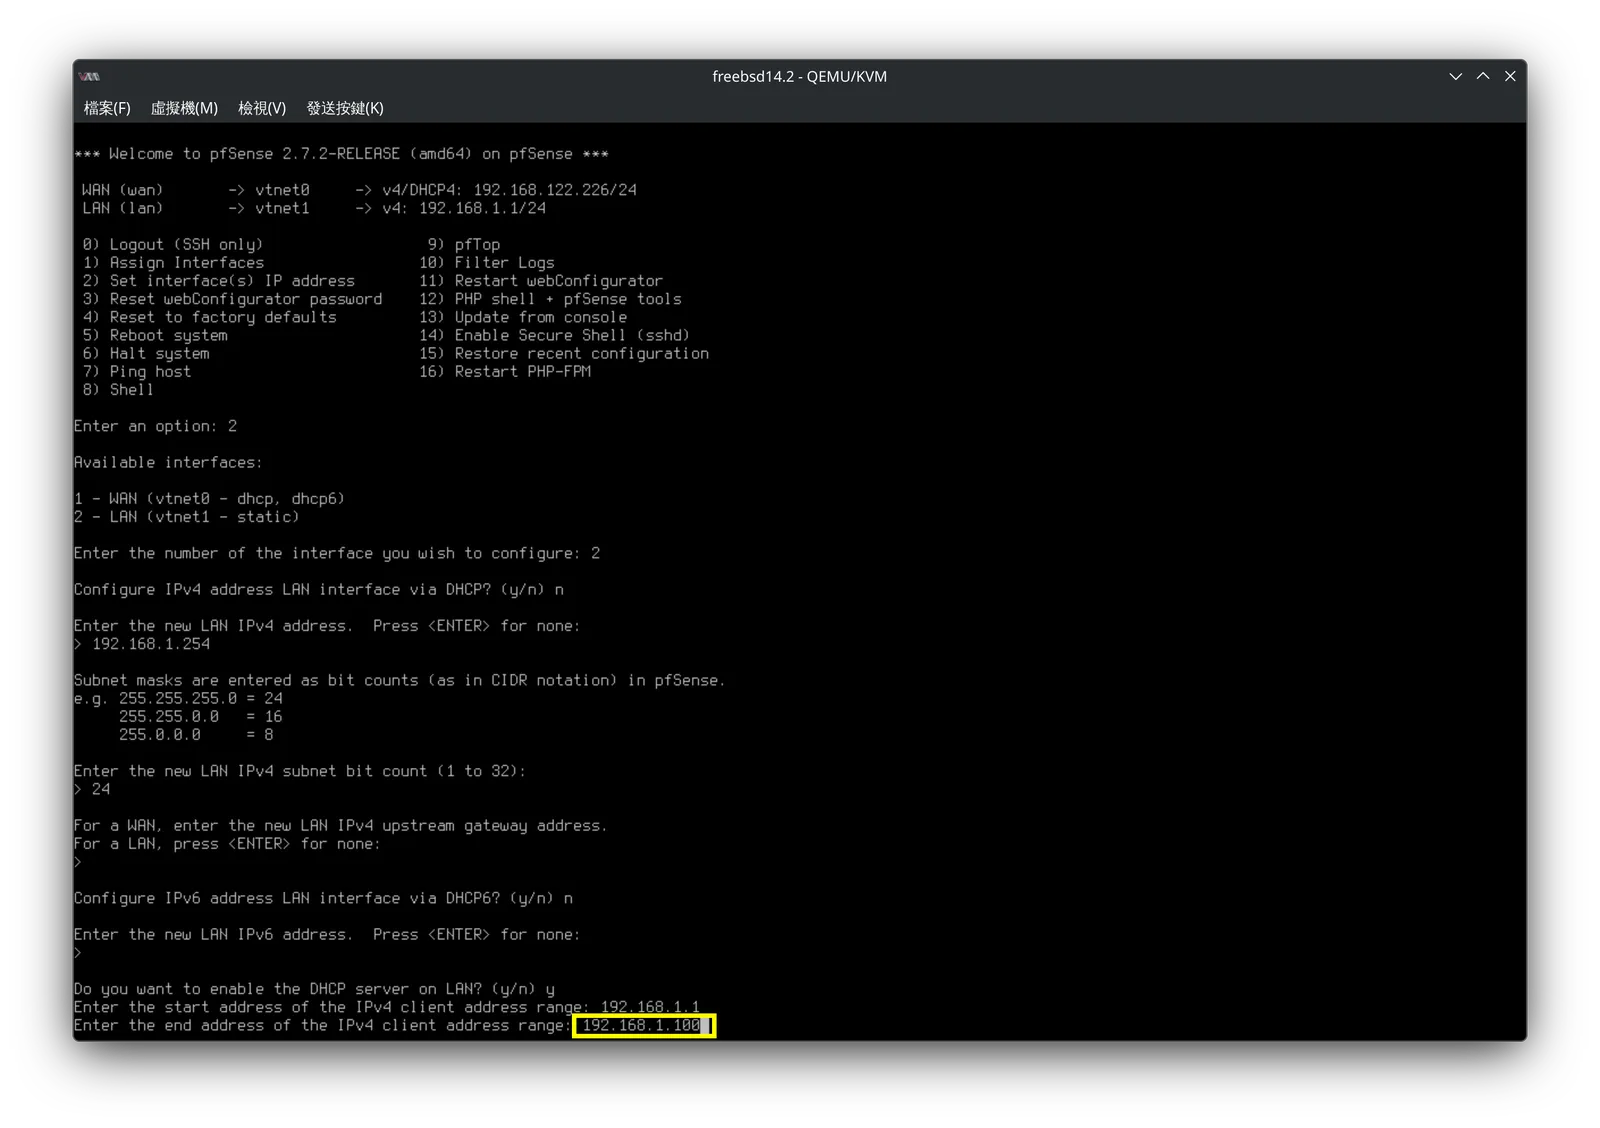Click the subnet bit count prompt line
Screen dimensions: 1600x1128
pos(300,771)
